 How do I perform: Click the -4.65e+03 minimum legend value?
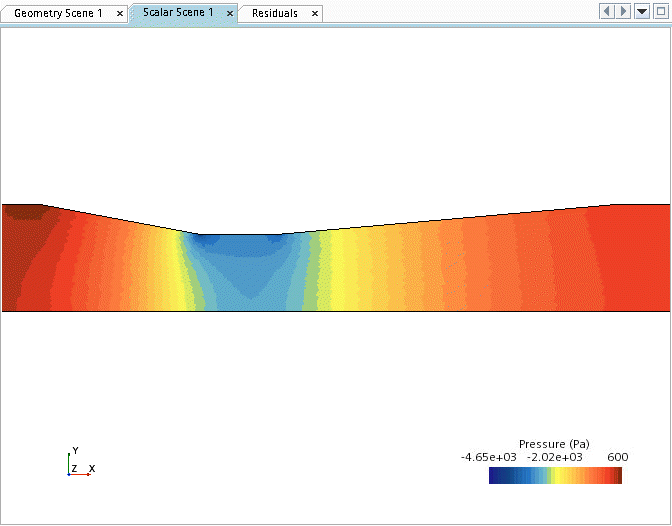[x=488, y=457]
